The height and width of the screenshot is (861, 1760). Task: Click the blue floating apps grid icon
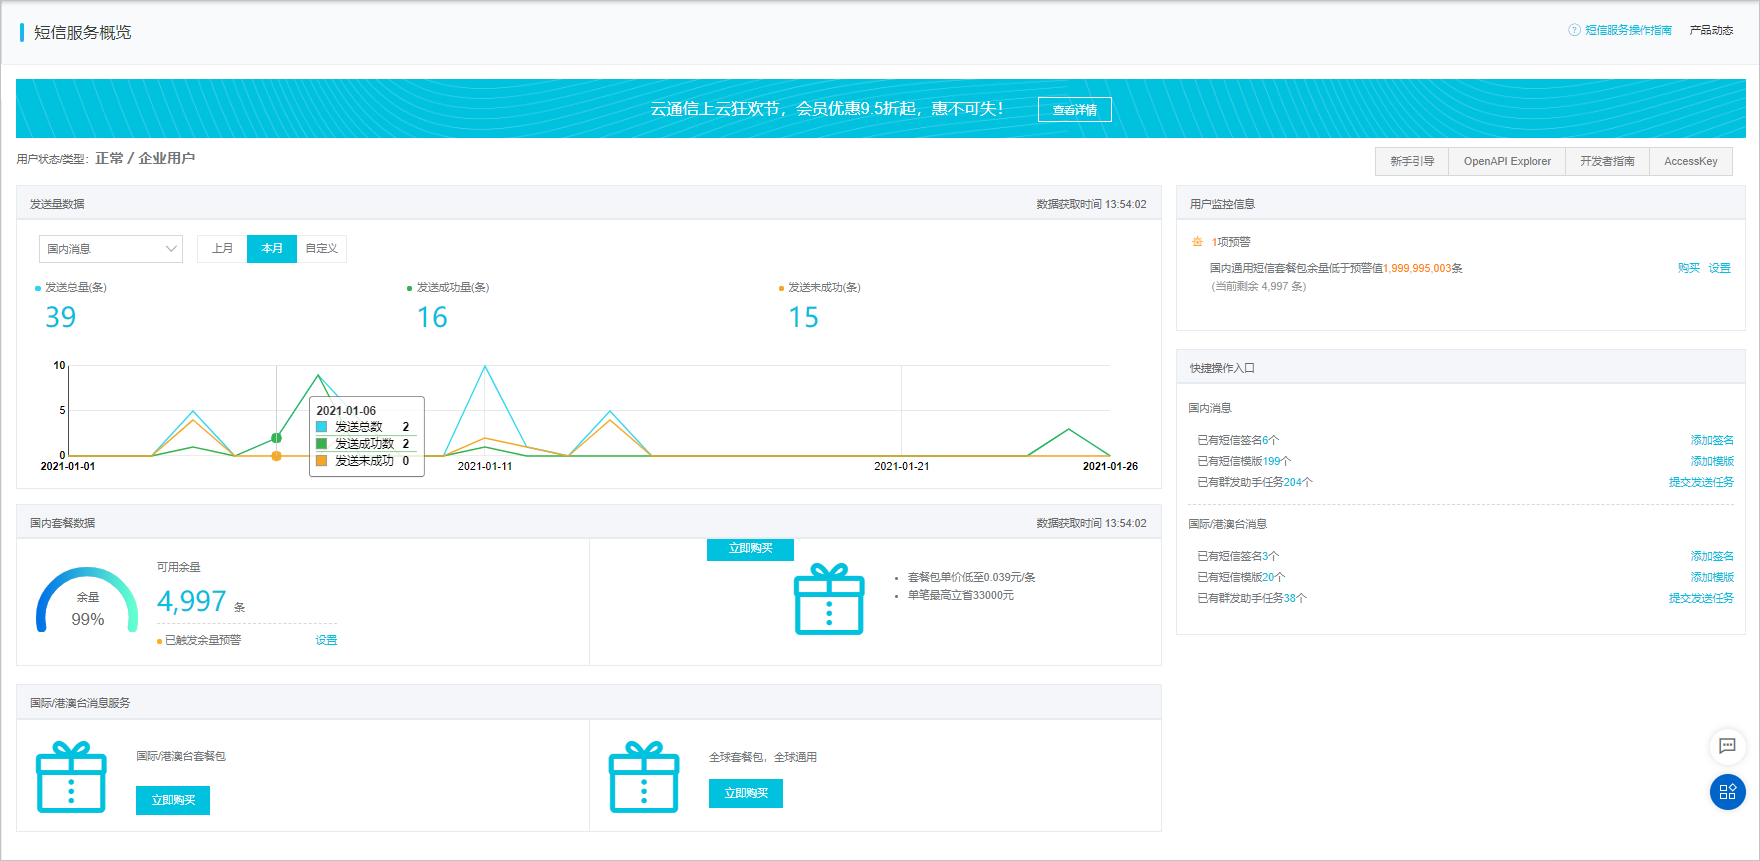[1727, 792]
